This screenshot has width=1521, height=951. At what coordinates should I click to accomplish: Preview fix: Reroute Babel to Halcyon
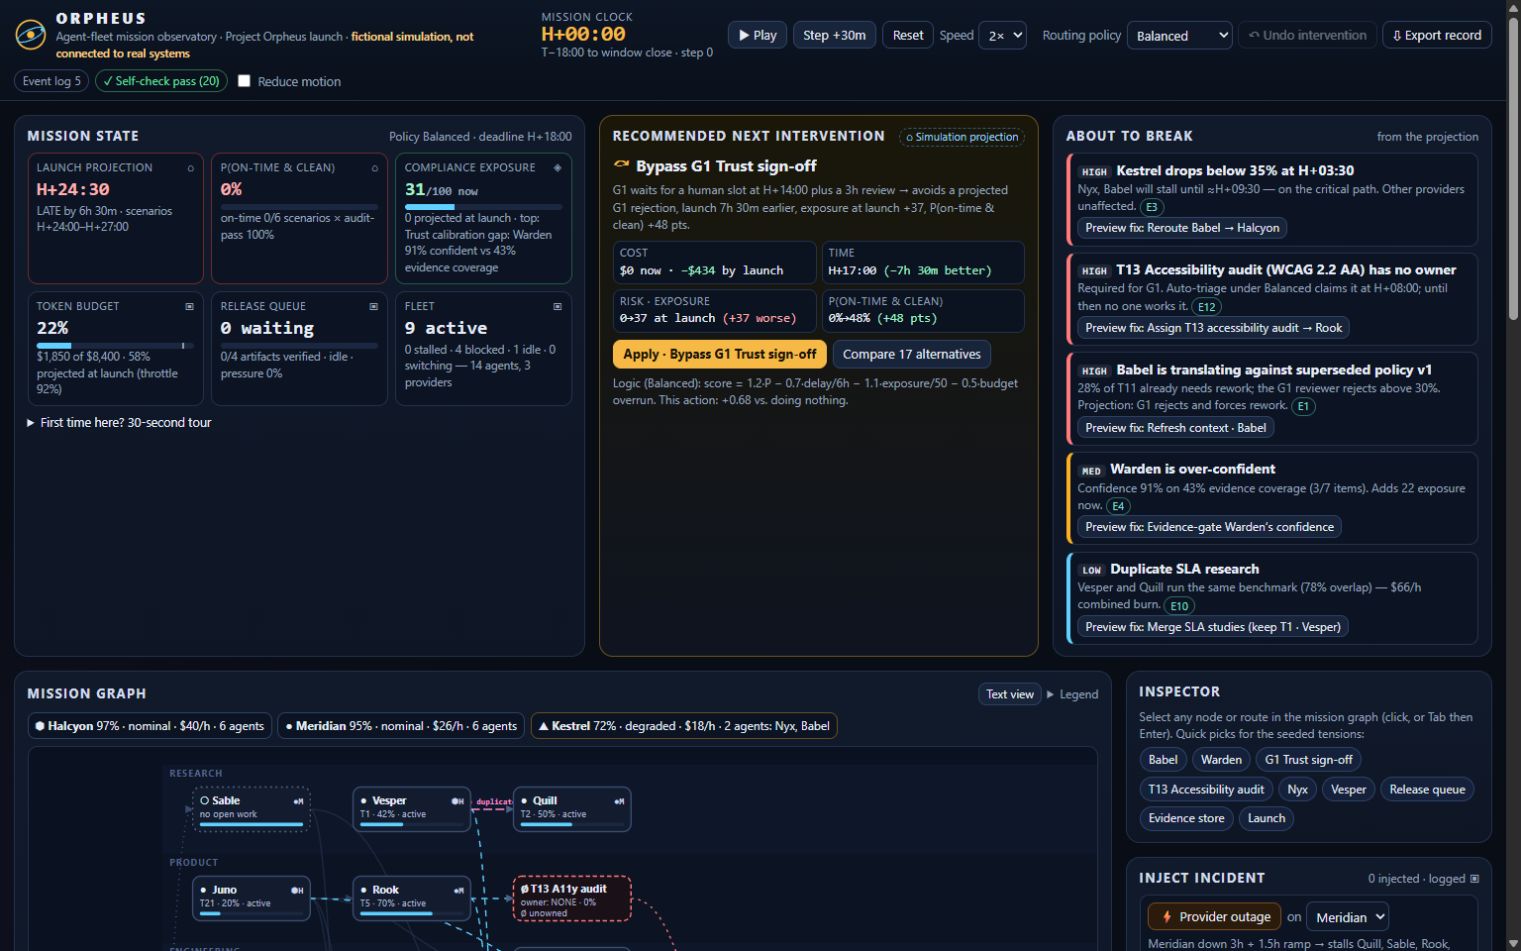click(x=1182, y=228)
